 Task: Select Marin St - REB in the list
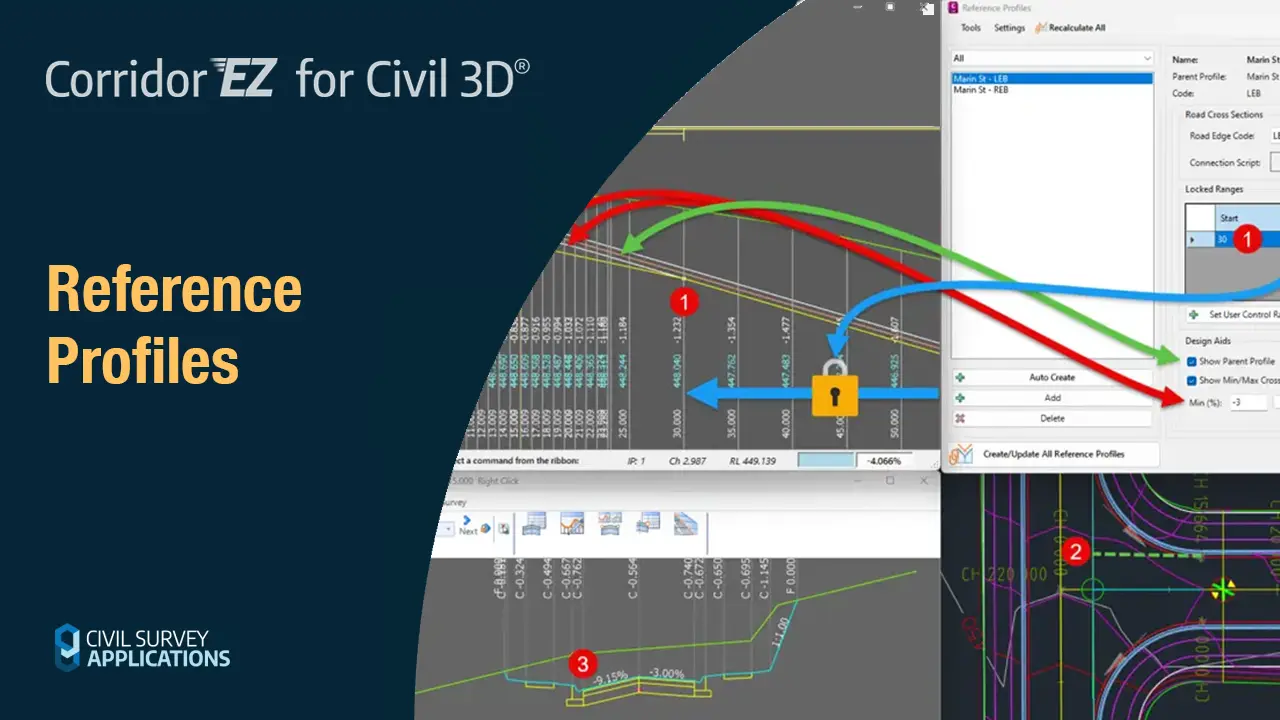[1052, 89]
